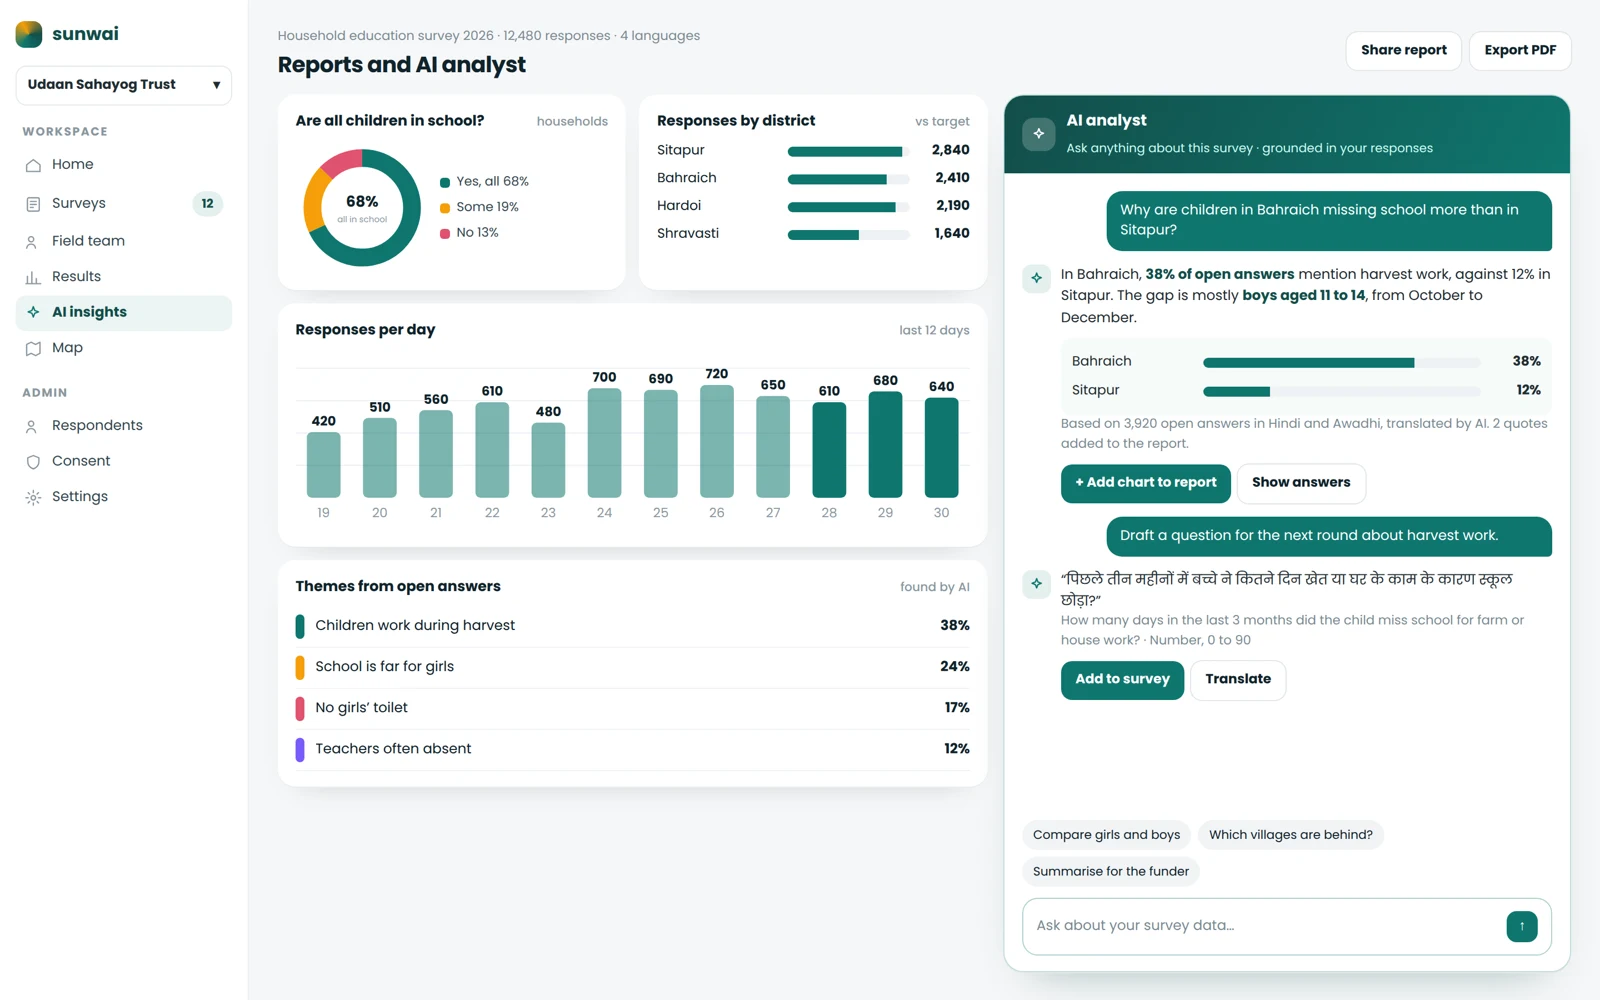
Task: Click the red No 13% legend dot
Action: pos(445,234)
